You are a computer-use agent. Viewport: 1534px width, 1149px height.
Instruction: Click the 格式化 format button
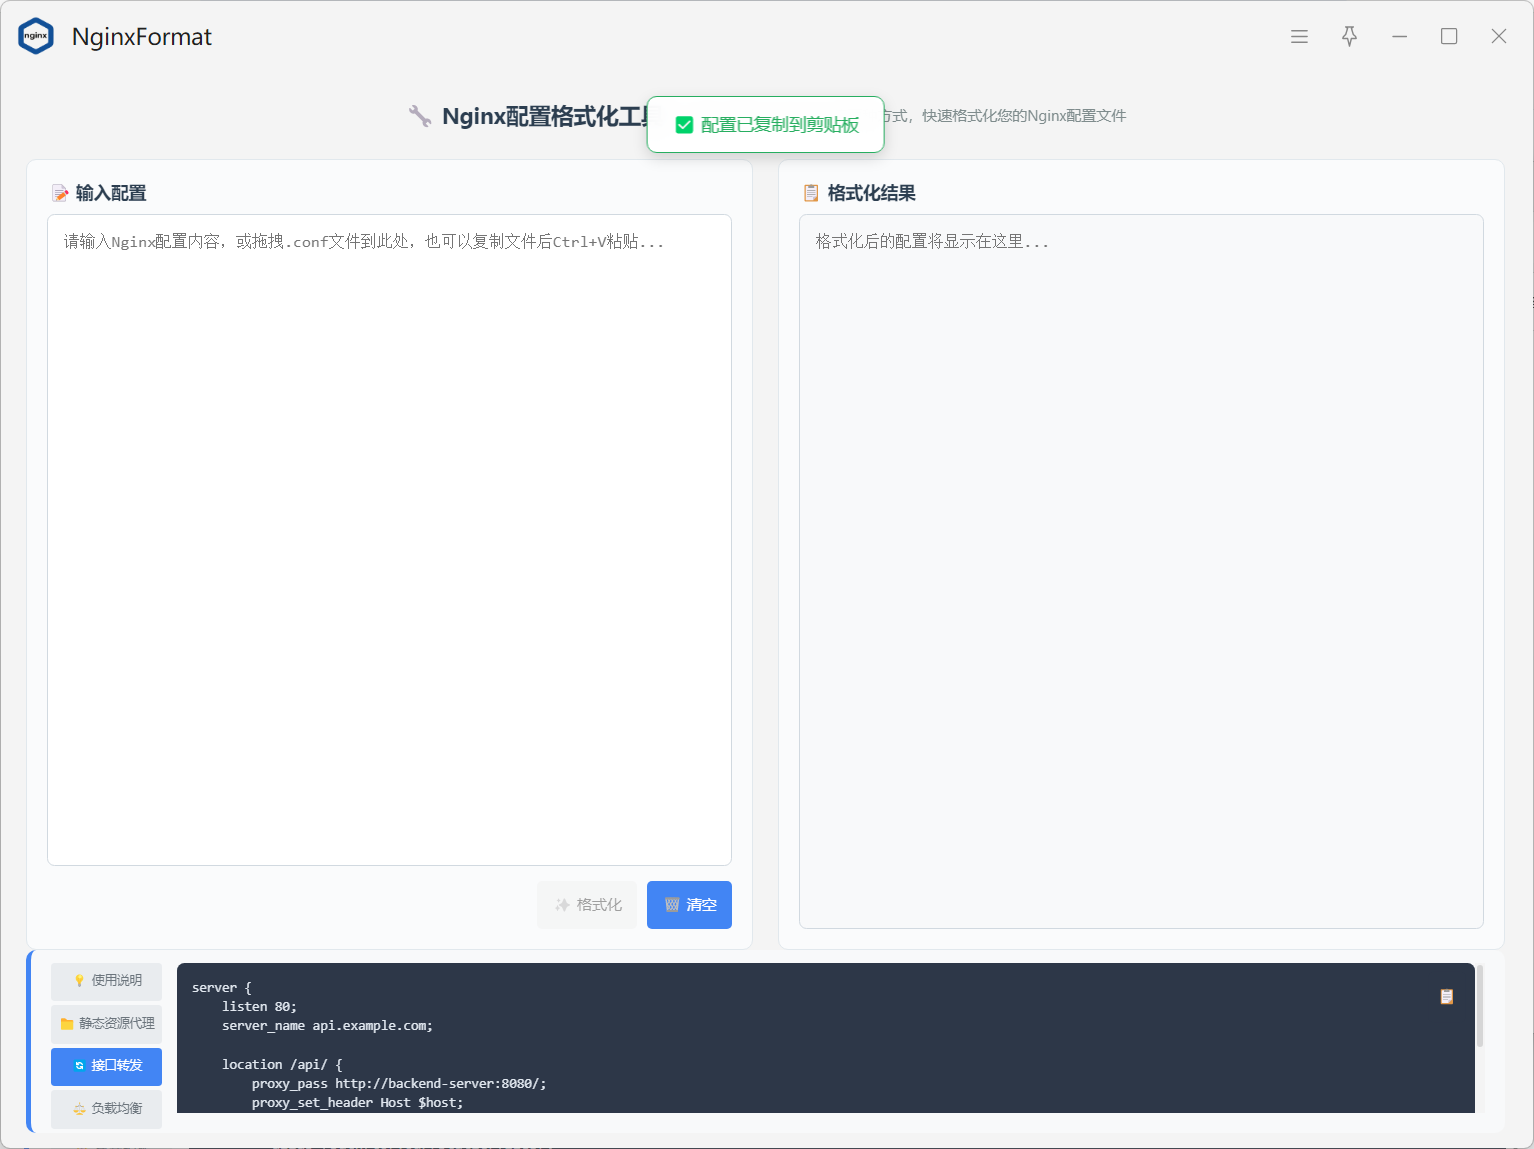click(587, 905)
